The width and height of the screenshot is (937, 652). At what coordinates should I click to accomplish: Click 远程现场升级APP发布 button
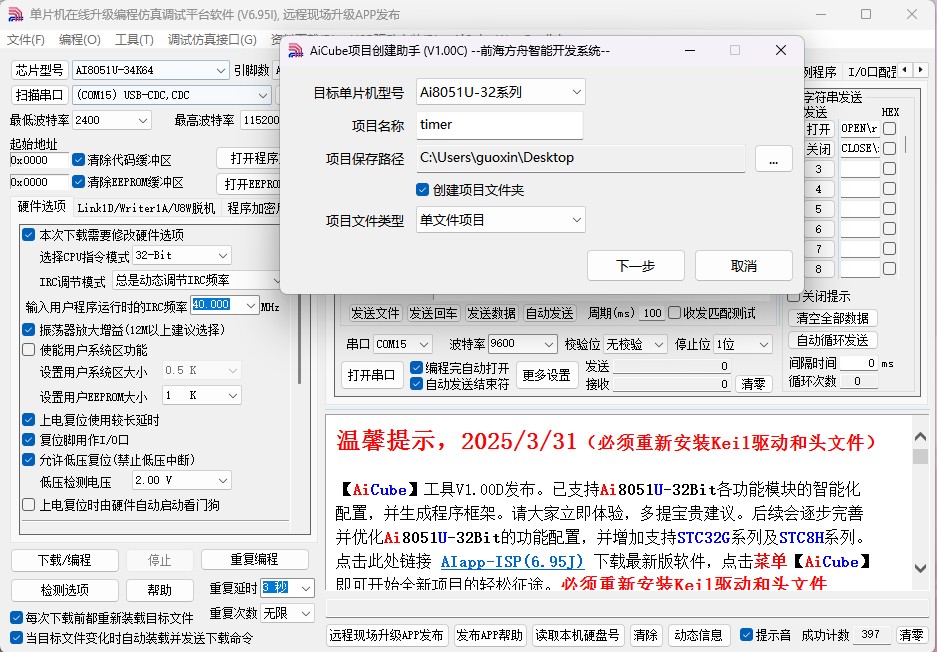(x=387, y=635)
